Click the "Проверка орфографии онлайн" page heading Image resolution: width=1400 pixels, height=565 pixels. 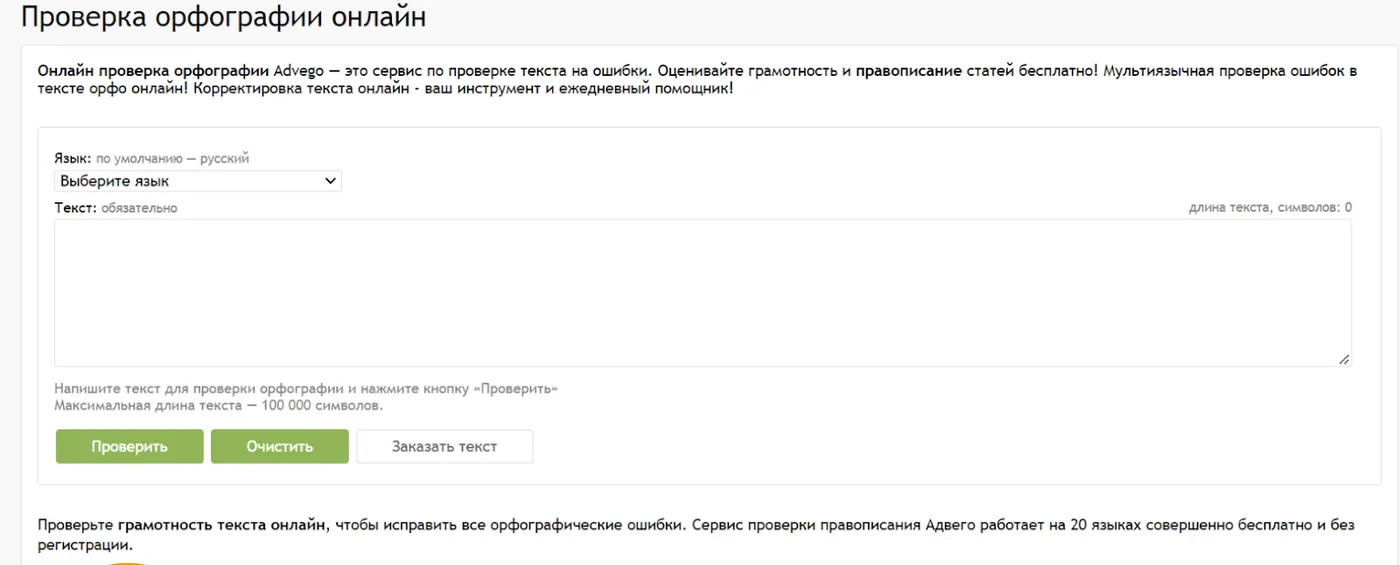point(223,17)
